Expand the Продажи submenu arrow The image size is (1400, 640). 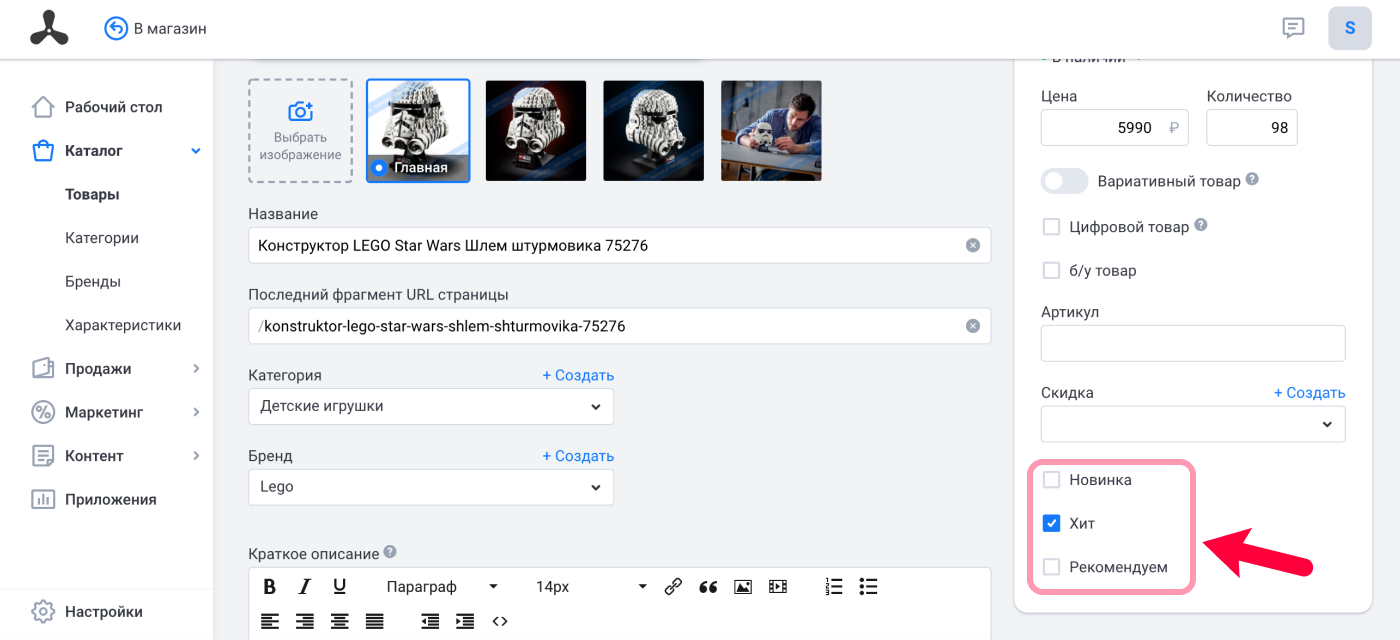196,369
